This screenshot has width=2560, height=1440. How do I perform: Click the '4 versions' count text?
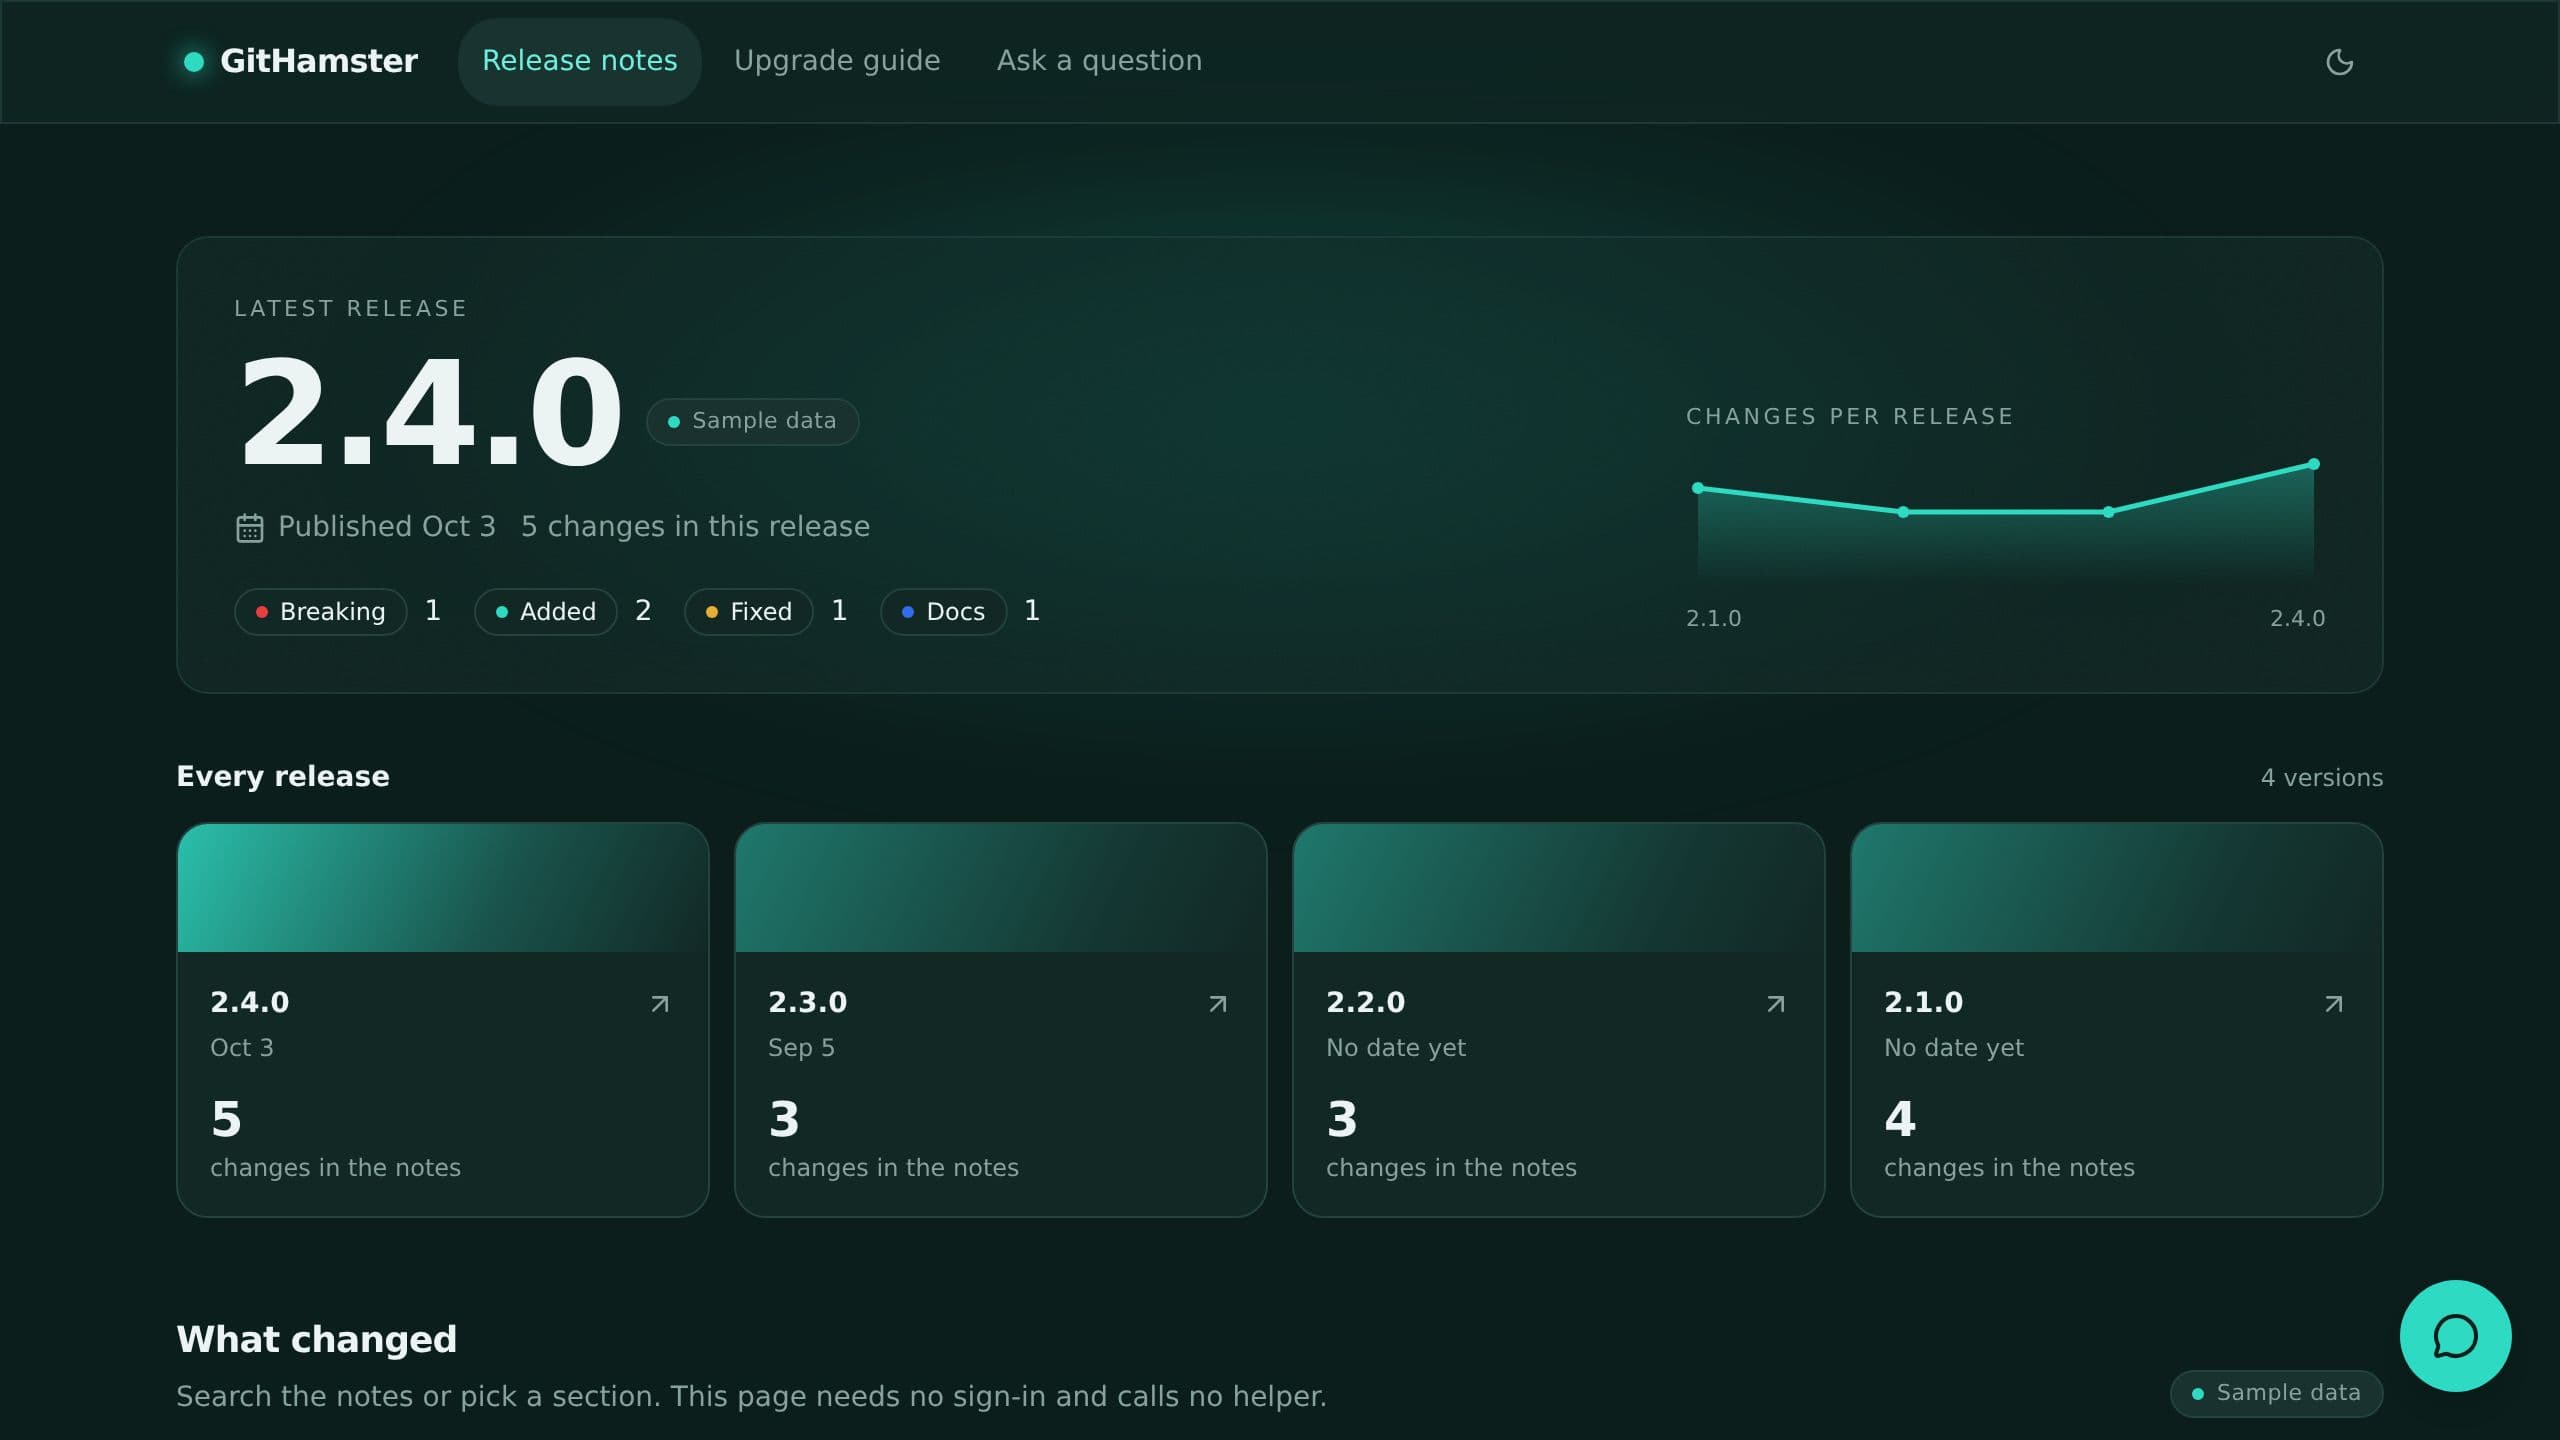coord(2322,778)
